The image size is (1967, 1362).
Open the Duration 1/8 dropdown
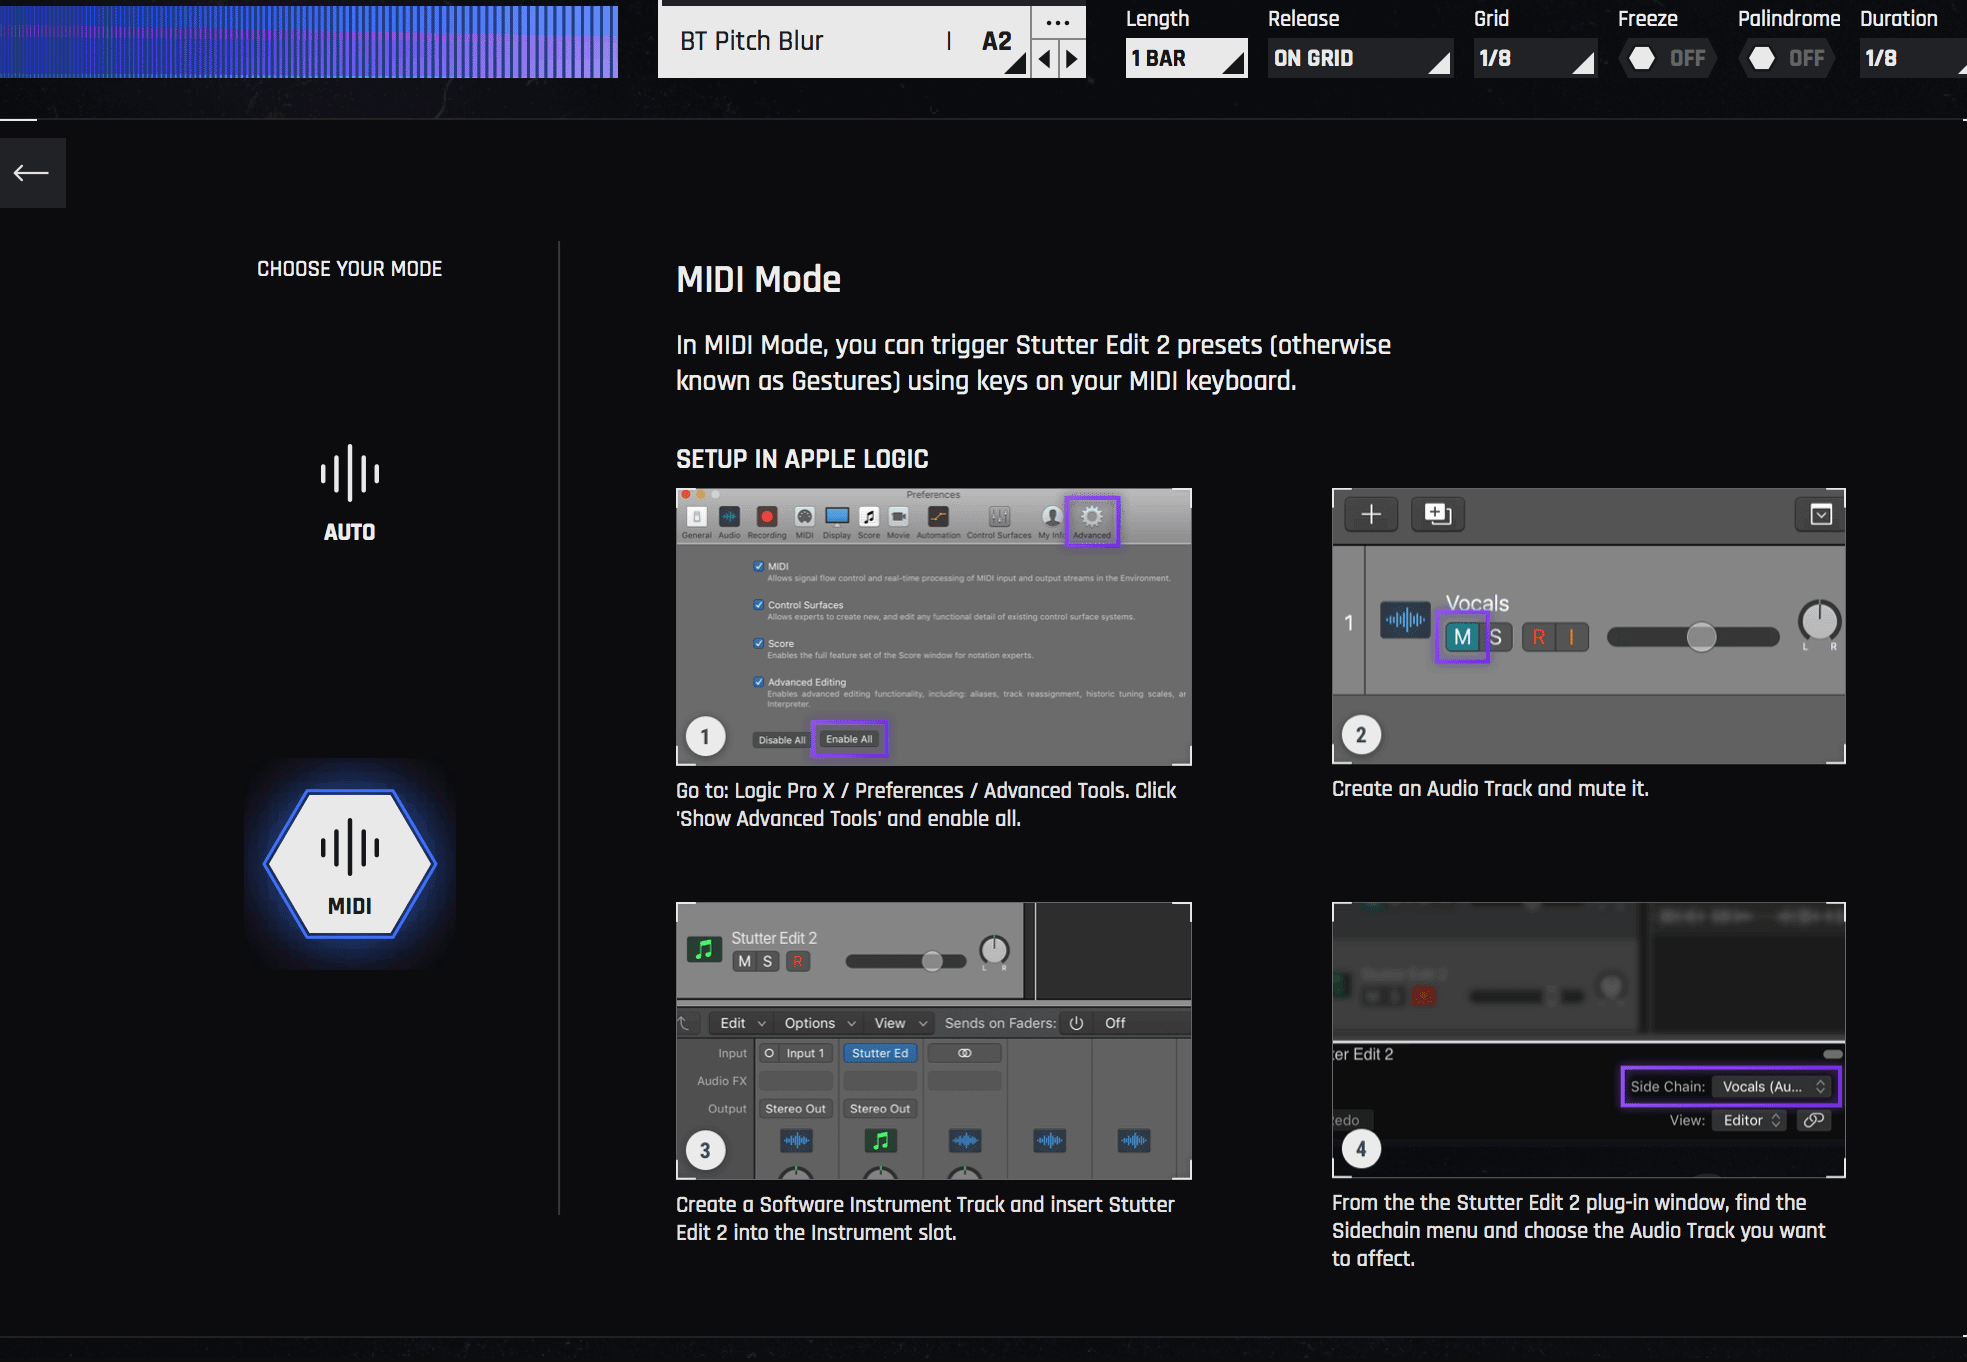(1912, 58)
